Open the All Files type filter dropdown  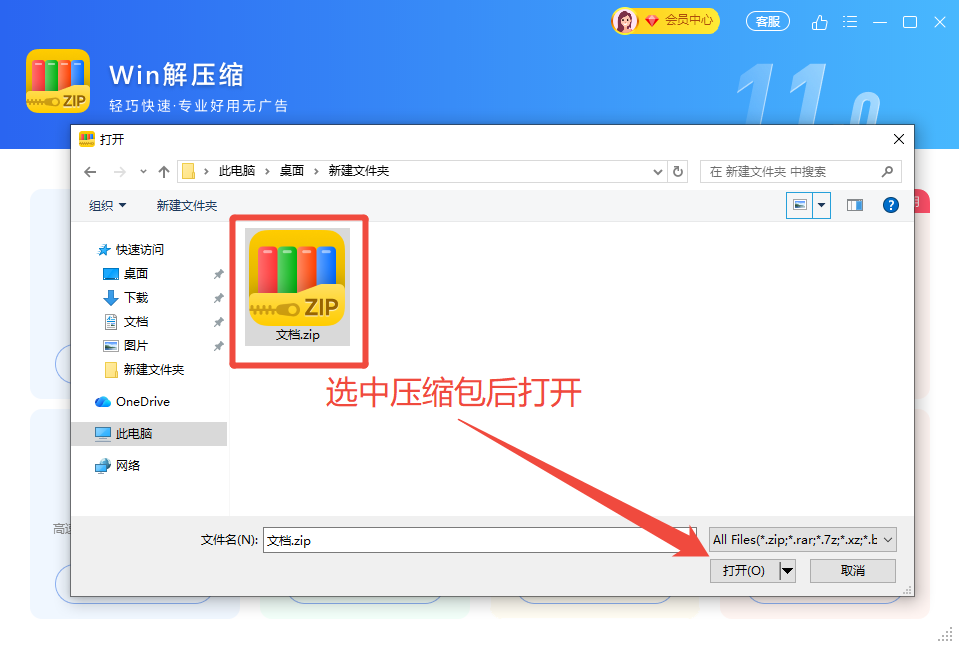click(x=802, y=540)
